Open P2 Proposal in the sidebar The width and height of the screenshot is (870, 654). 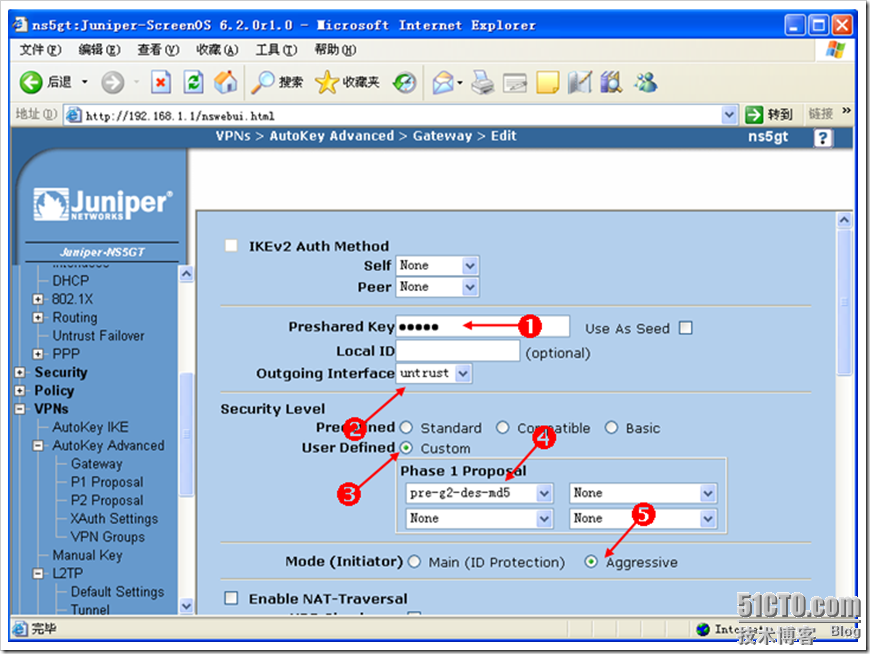coord(107,500)
